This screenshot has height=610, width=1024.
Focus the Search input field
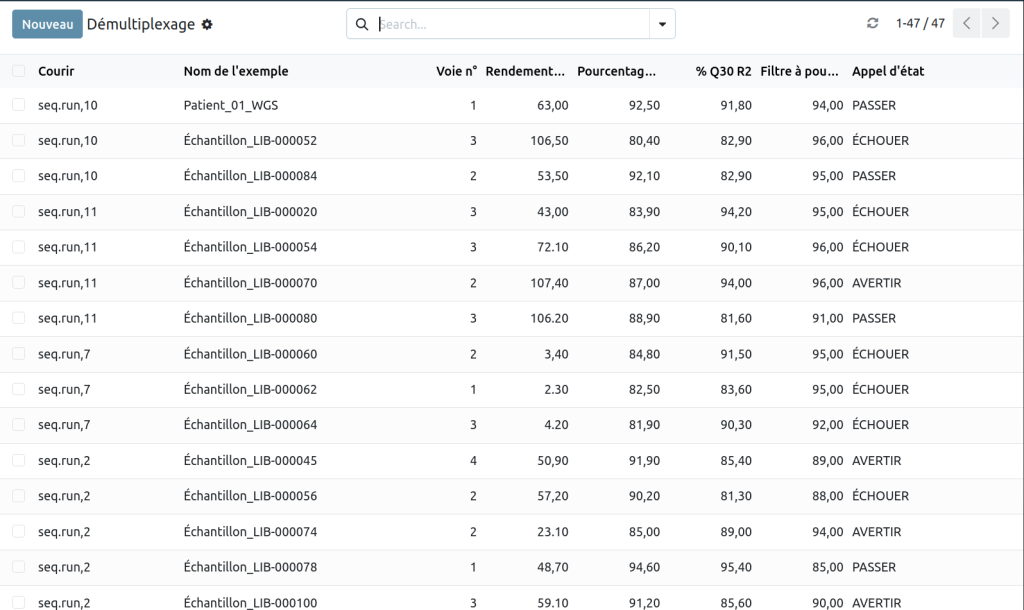pyautogui.click(x=510, y=24)
